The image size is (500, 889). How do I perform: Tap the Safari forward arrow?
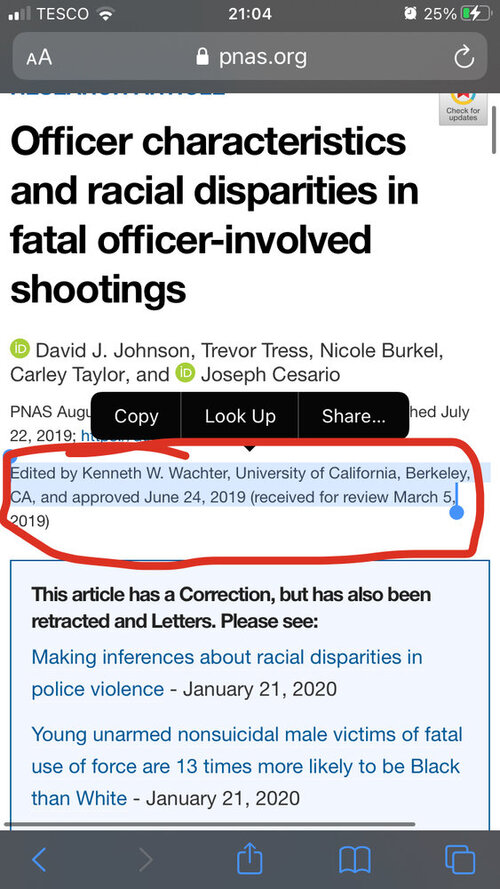[x=146, y=860]
